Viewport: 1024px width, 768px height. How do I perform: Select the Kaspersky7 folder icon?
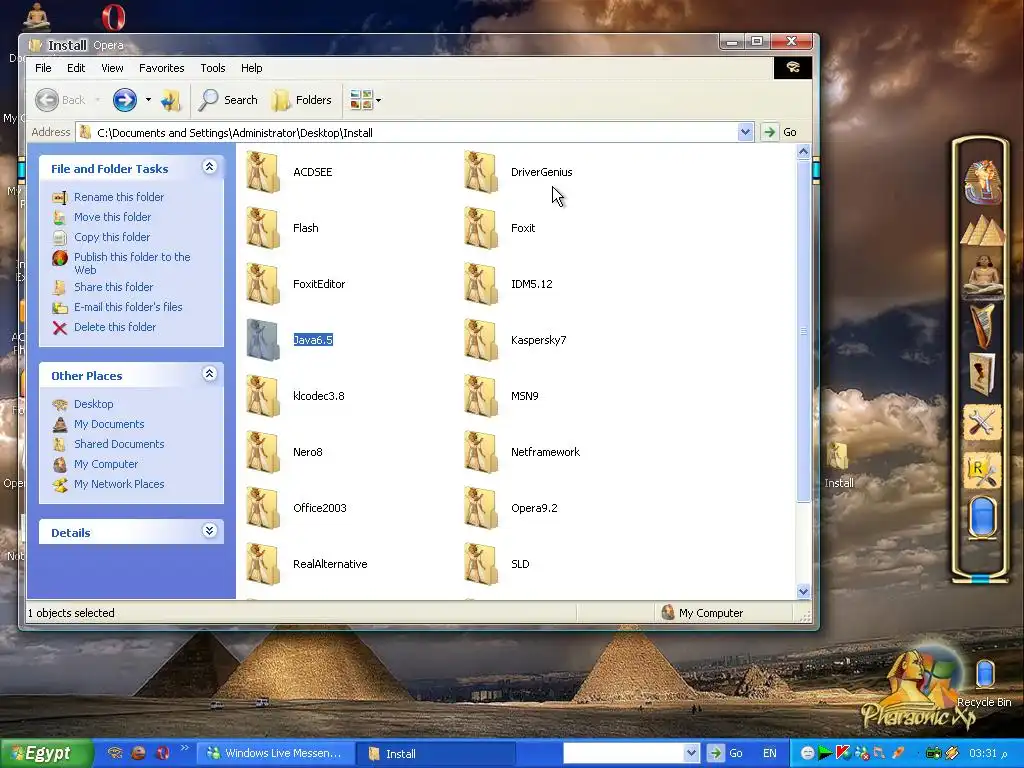pyautogui.click(x=481, y=340)
